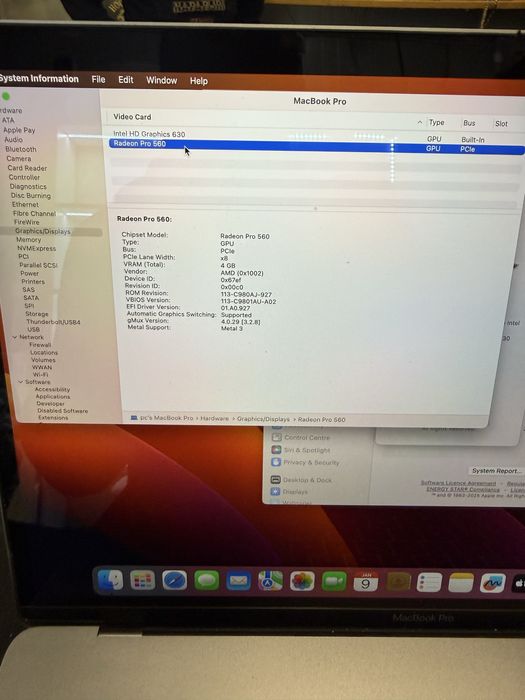Image resolution: width=525 pixels, height=700 pixels.
Task: Select Printers in the sidebar
Action: (x=33, y=282)
